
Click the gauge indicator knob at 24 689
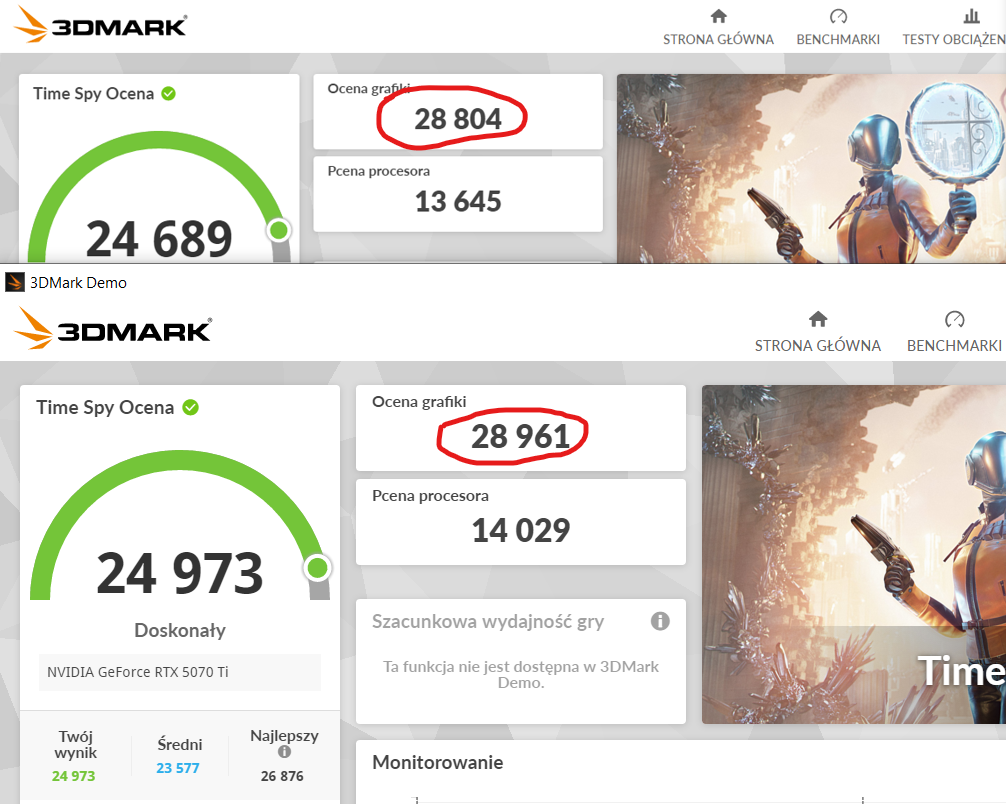[x=278, y=230]
